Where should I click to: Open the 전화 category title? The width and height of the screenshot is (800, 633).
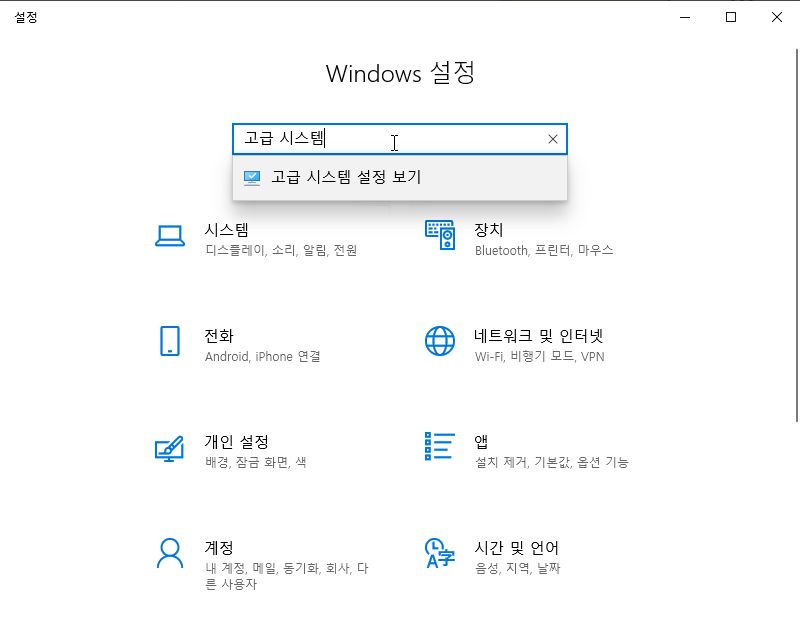pos(219,336)
